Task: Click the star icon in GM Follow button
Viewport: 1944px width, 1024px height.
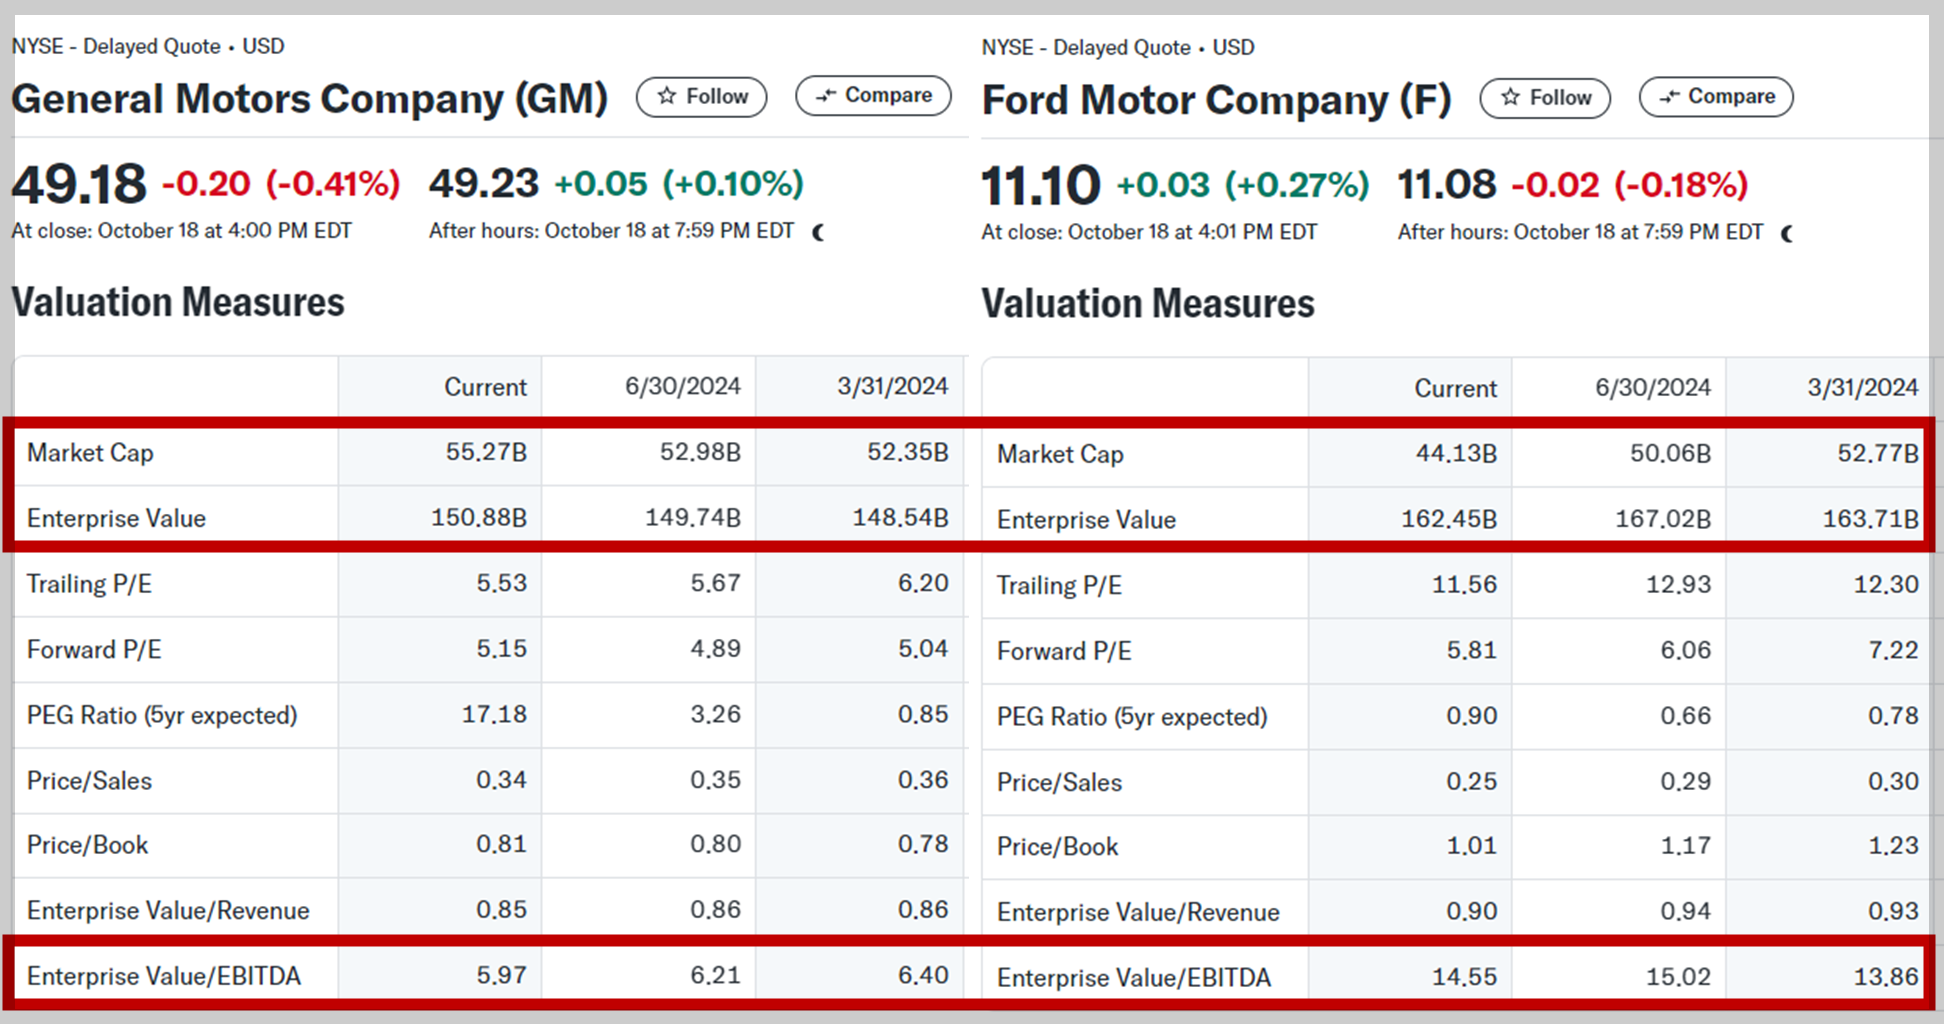Action: pos(666,96)
